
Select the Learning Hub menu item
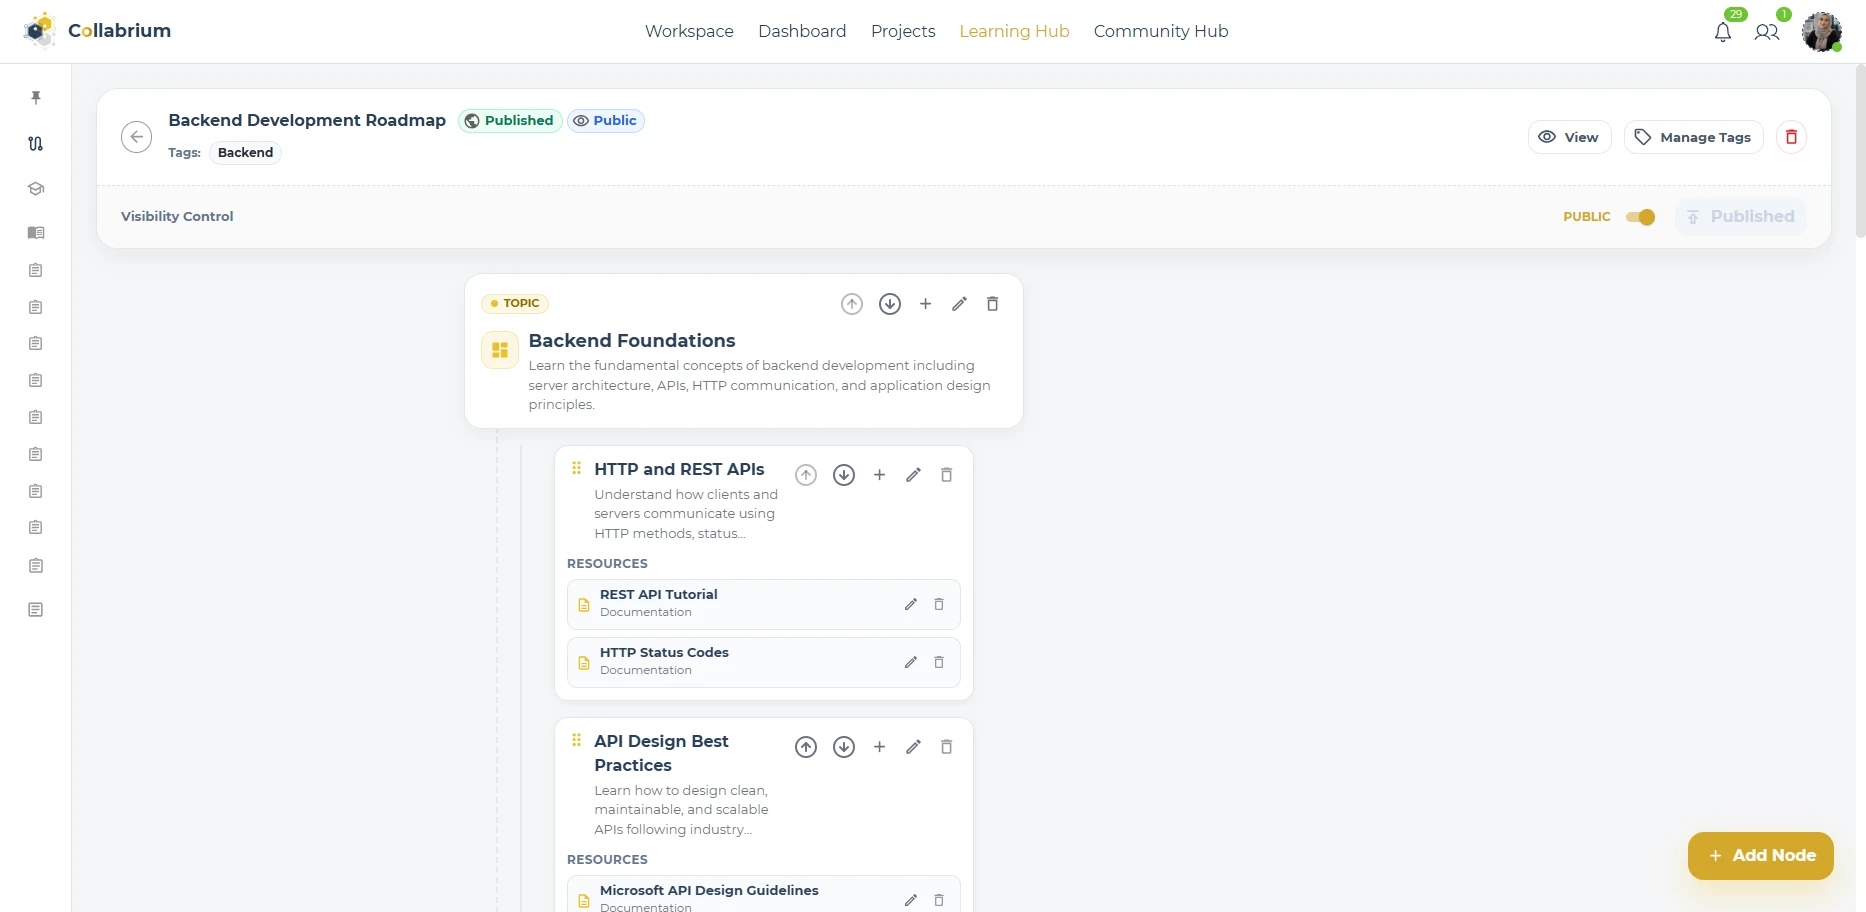pyautogui.click(x=1014, y=31)
